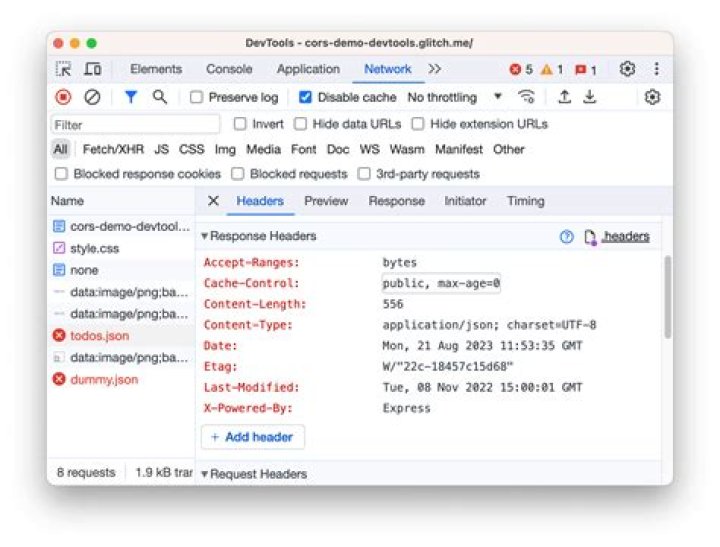Select the todos.json request row
Viewport: 720px width, 547px height.
[x=121, y=336]
